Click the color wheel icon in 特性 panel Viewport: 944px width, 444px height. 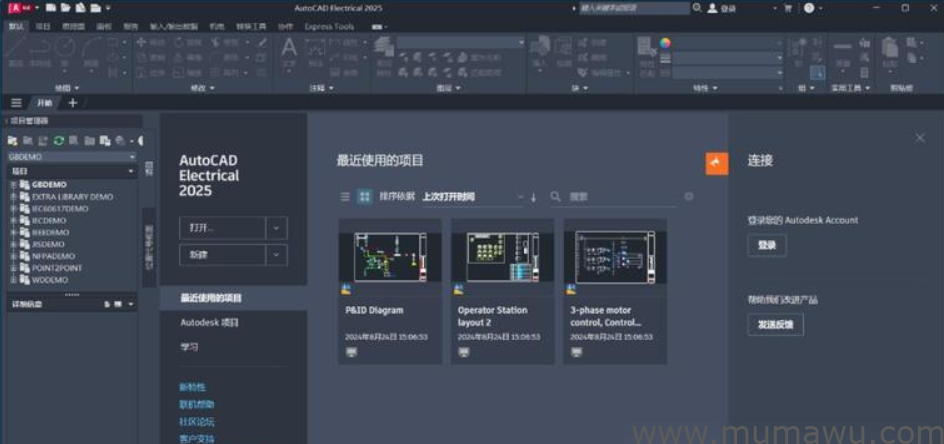point(665,43)
